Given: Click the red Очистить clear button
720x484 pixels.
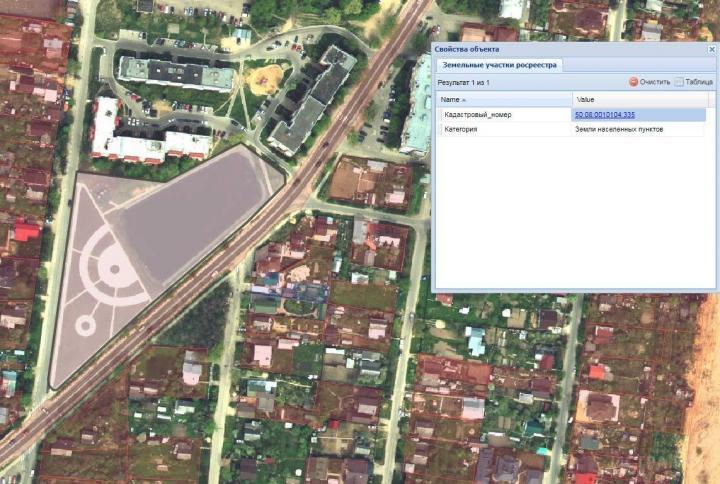Looking at the screenshot, I should pyautogui.click(x=649, y=82).
